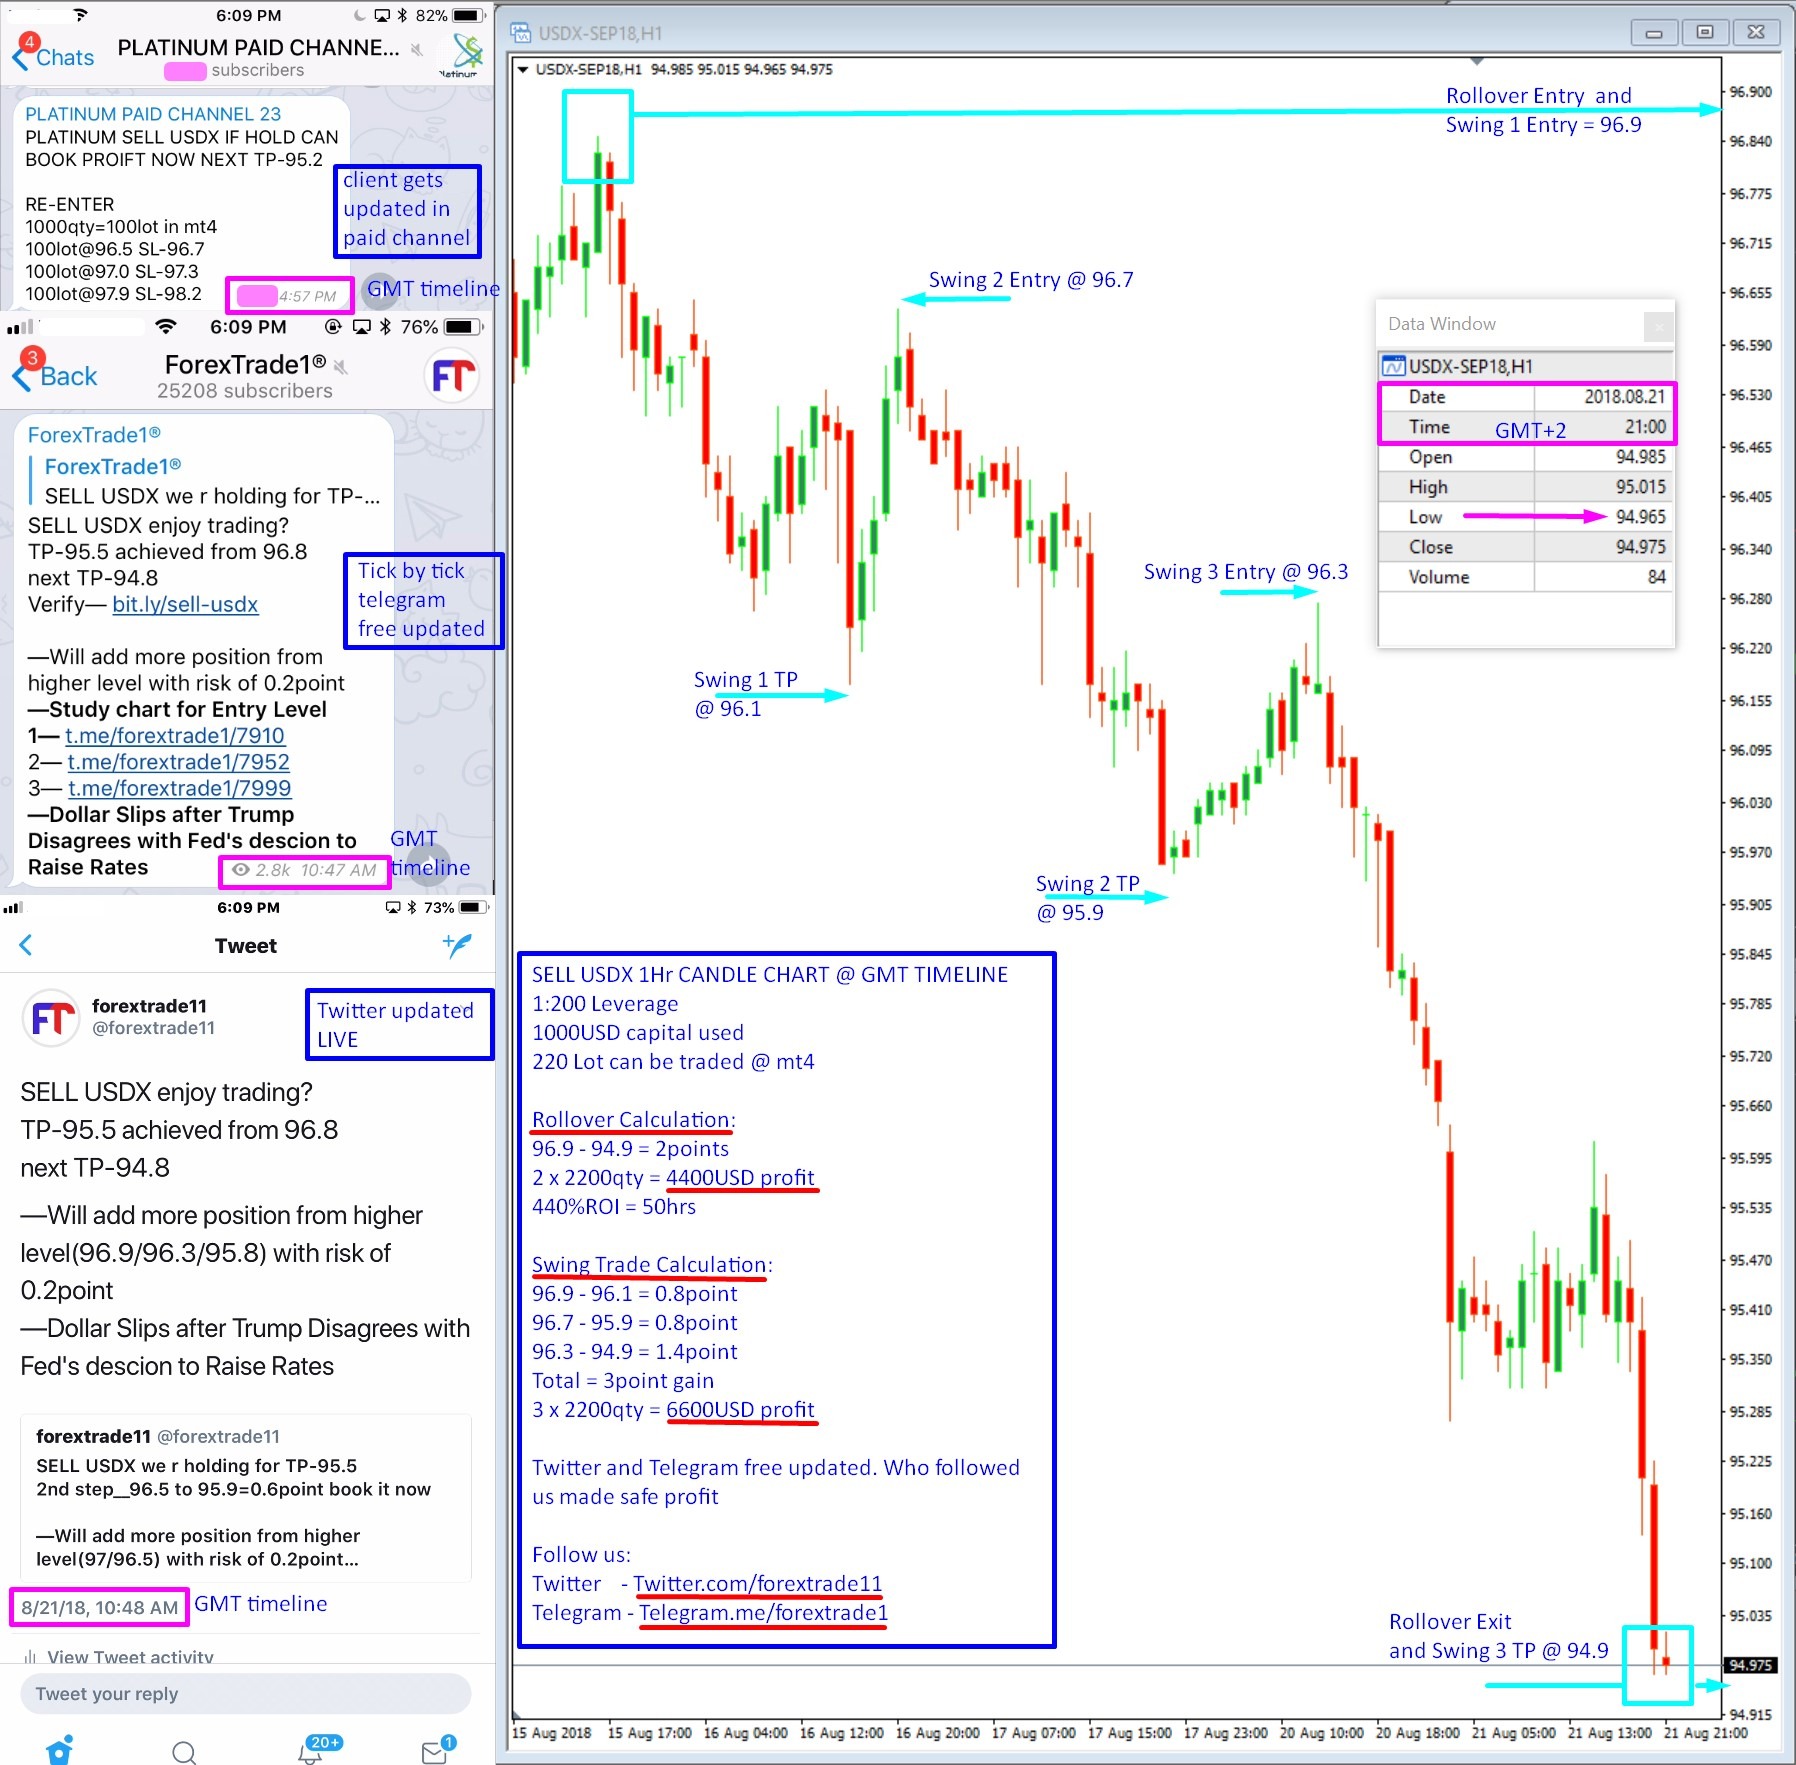This screenshot has height=1765, width=1796.
Task: Open link t.me/forextrade1/7910
Action: (175, 736)
